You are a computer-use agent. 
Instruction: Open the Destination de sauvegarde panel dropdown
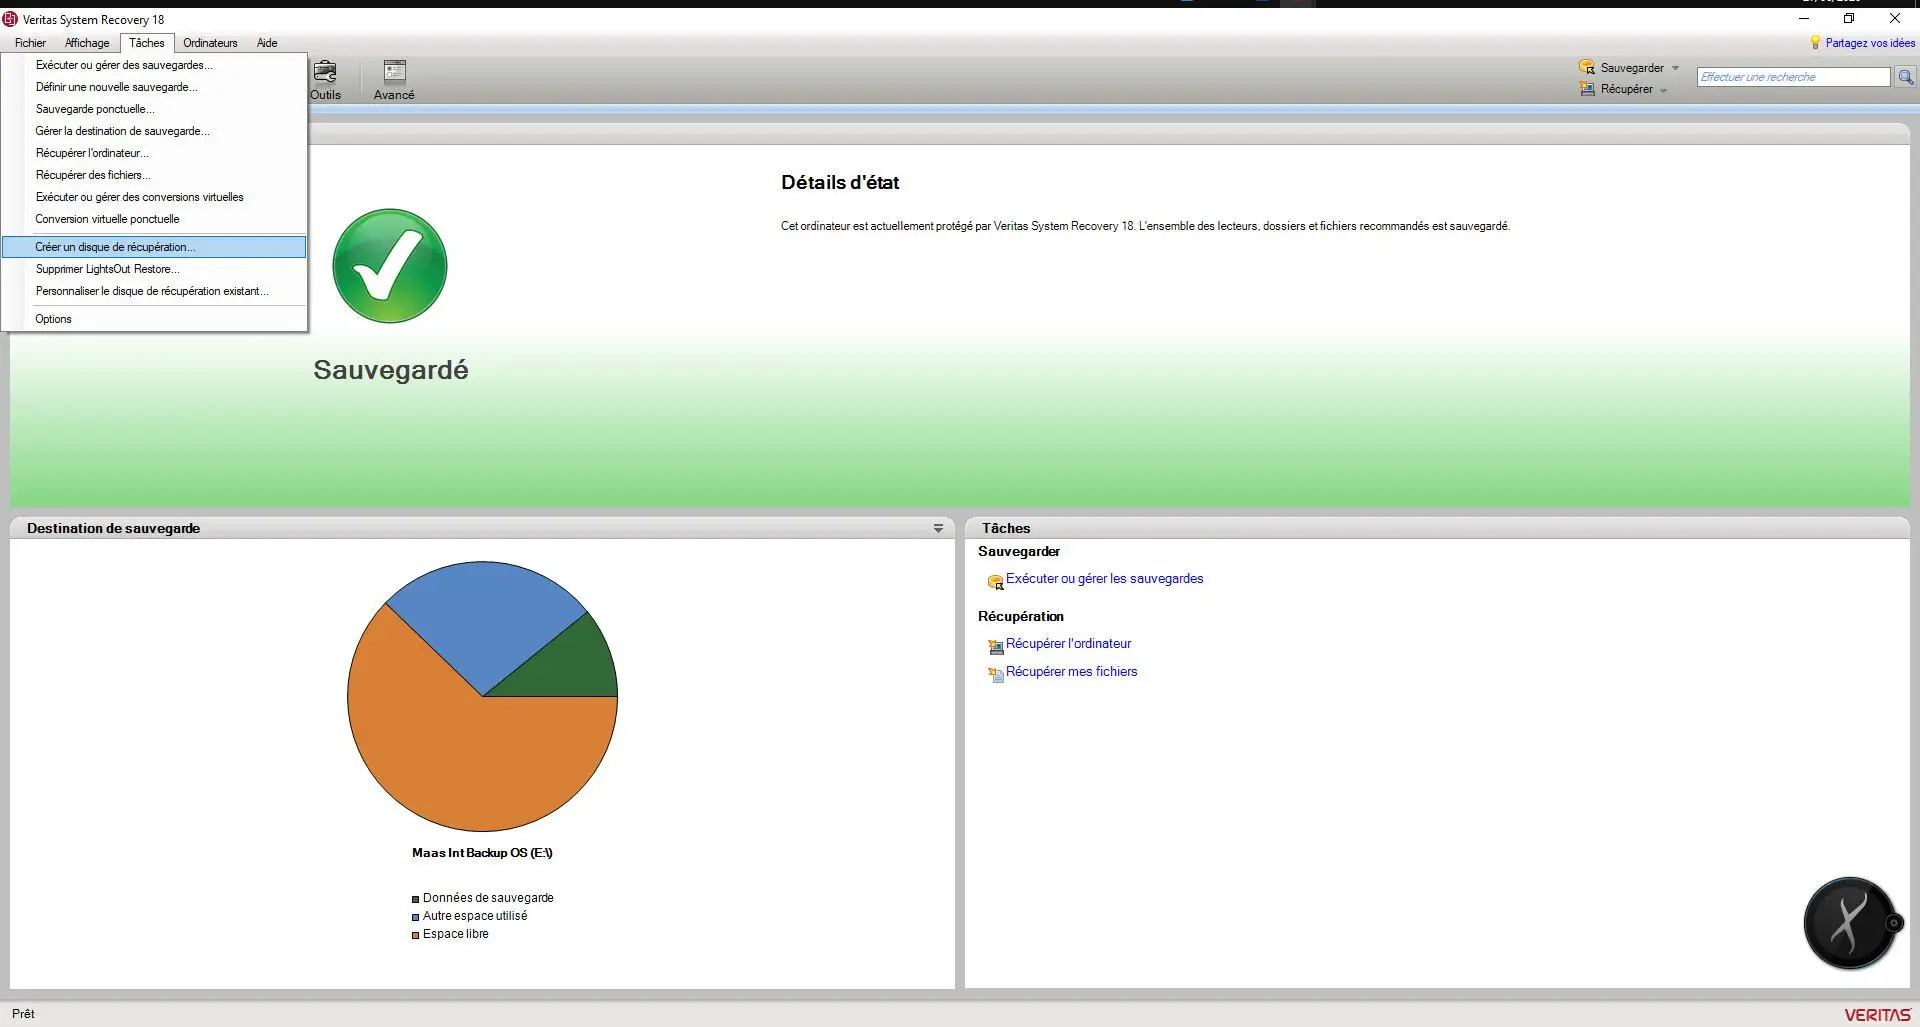pos(938,528)
